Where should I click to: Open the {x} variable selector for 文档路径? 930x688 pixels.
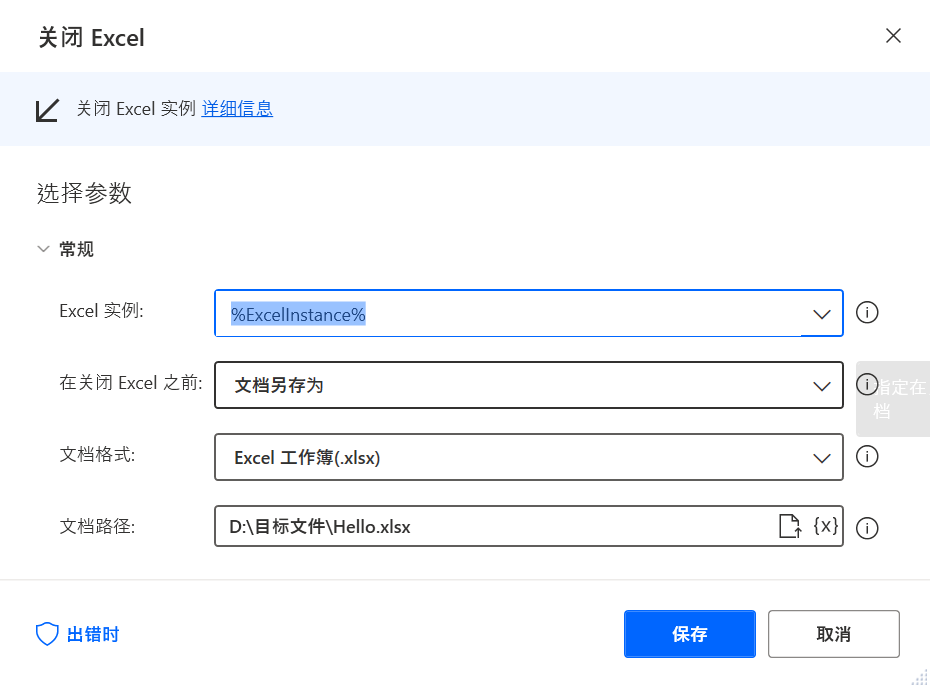[824, 527]
